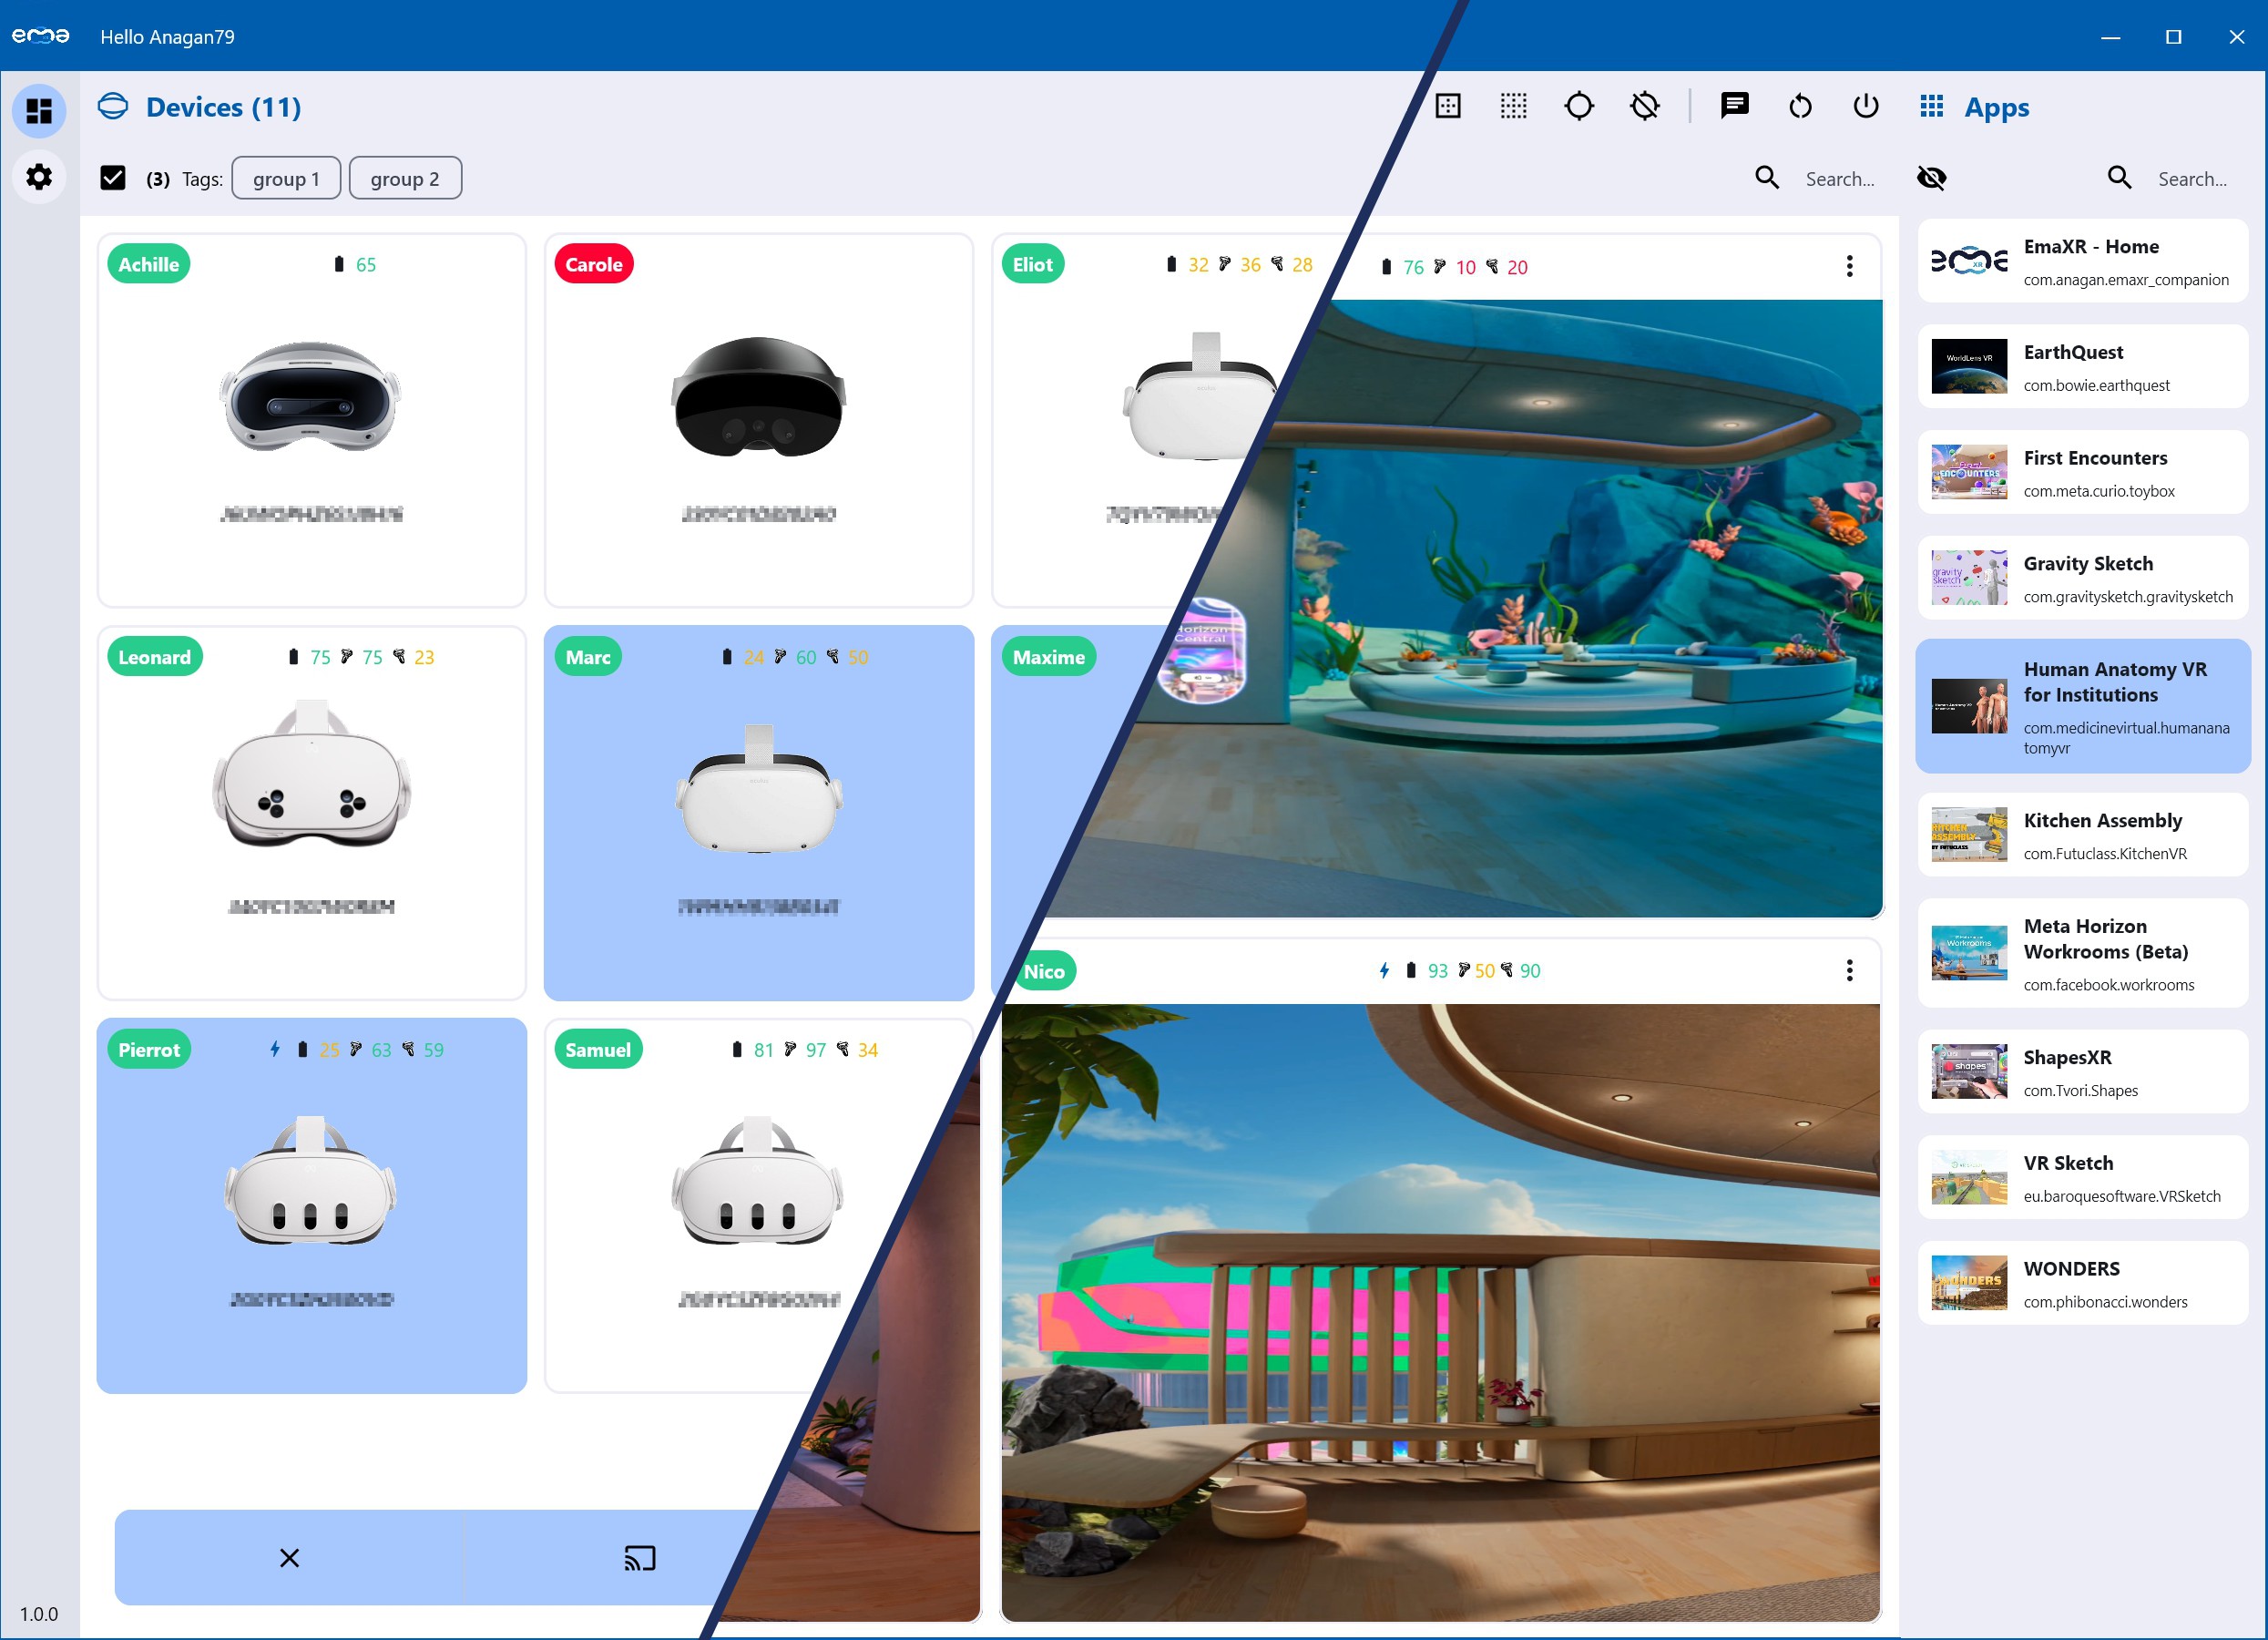Open three-dot menu on Nico's stream
2268x1640 pixels.
pyautogui.click(x=1849, y=970)
